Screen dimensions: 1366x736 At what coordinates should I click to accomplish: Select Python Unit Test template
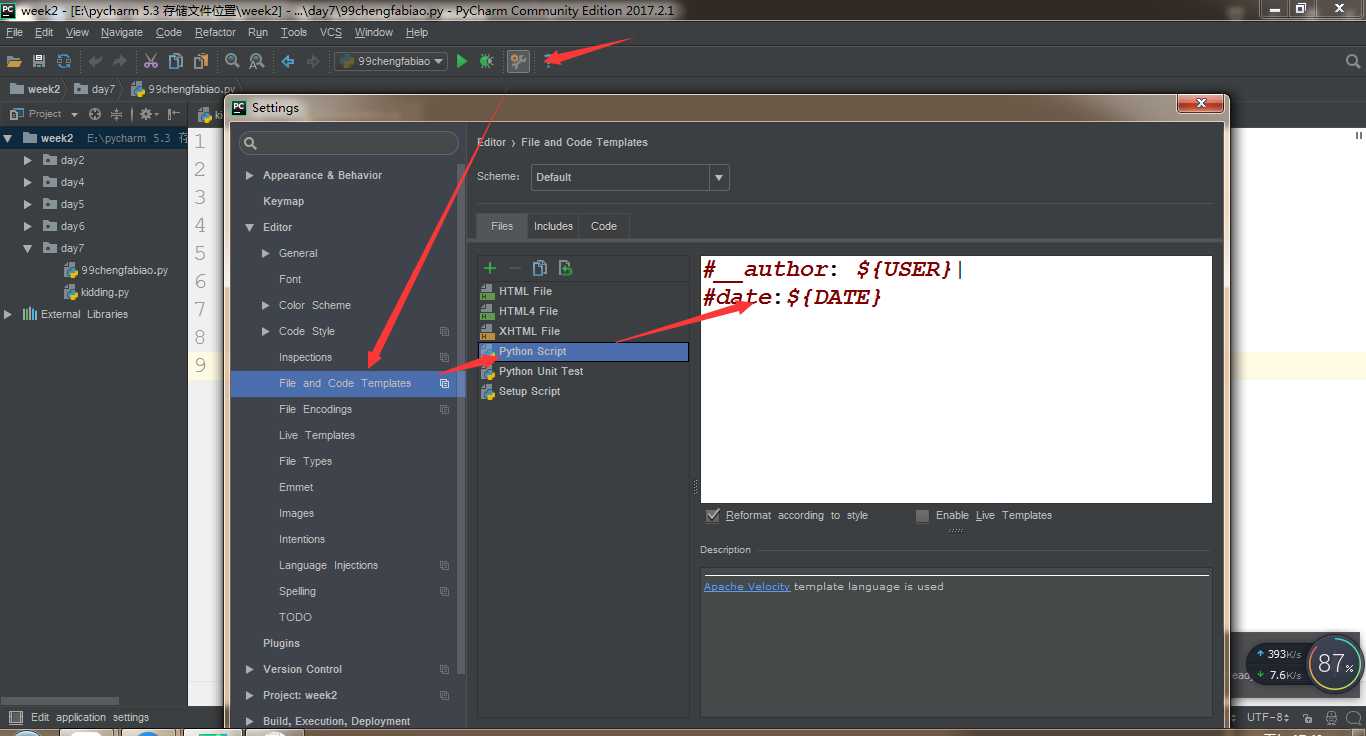point(584,371)
